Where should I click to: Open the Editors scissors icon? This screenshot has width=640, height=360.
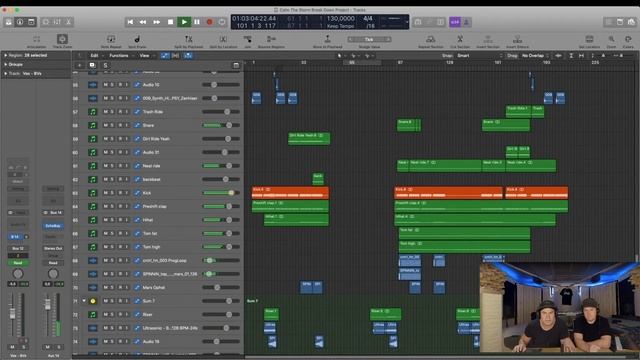(68, 22)
